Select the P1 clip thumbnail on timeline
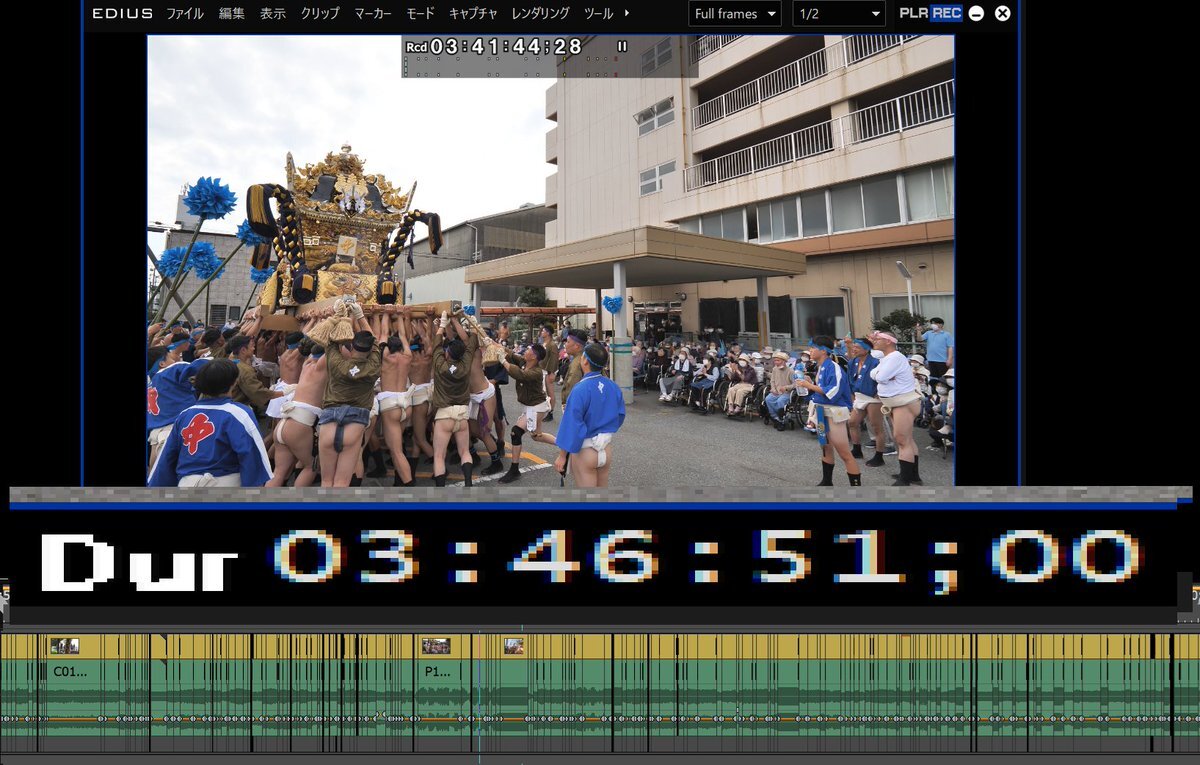1200x765 pixels. [436, 646]
